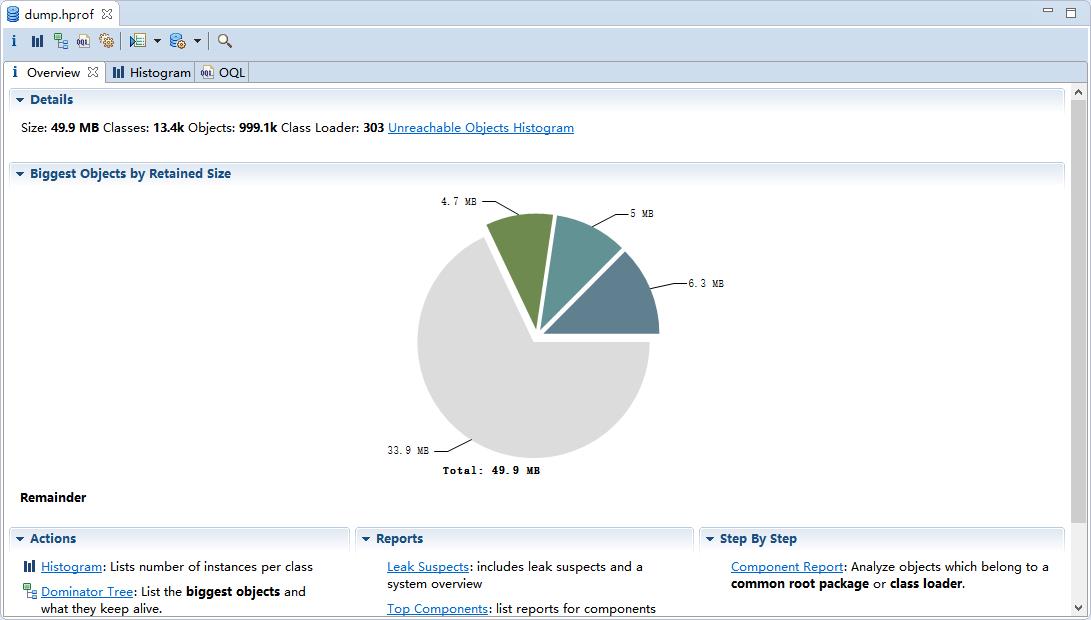Screen dimensions: 1091x620
Task: Click the 4.7 MB chart label
Action: tap(459, 201)
